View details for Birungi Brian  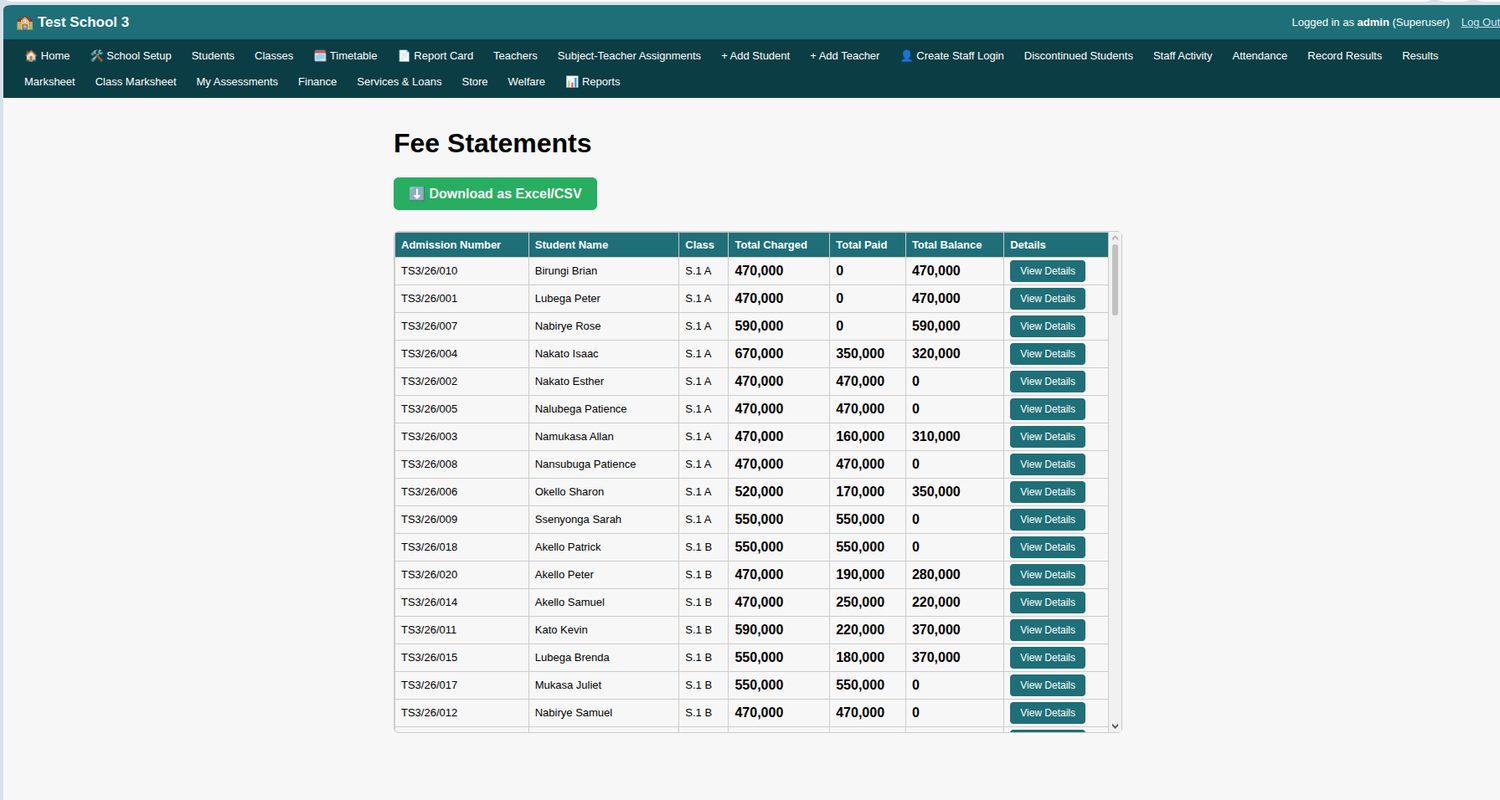click(x=1047, y=271)
